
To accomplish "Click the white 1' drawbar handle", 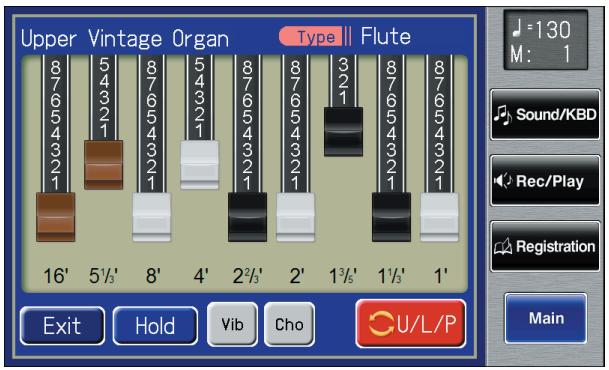I will (x=439, y=217).
